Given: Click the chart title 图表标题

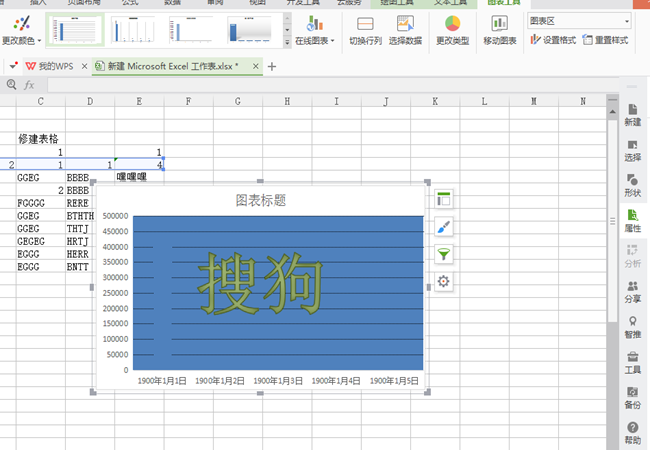Looking at the screenshot, I should 261,201.
